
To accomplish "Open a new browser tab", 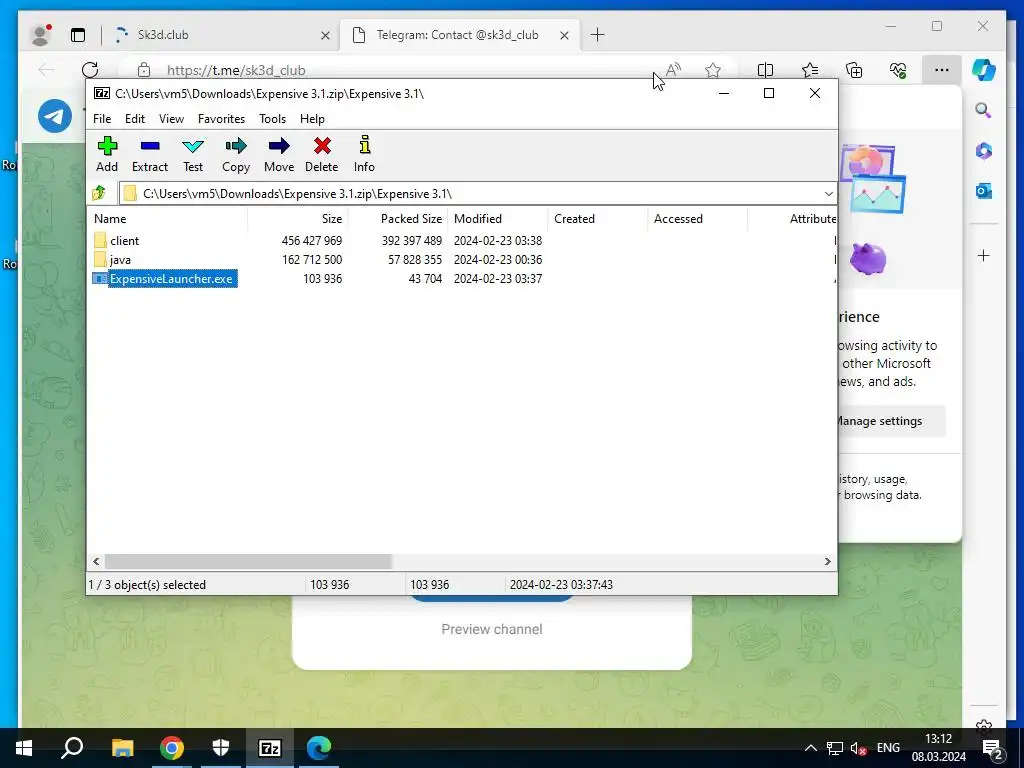I will 597,35.
